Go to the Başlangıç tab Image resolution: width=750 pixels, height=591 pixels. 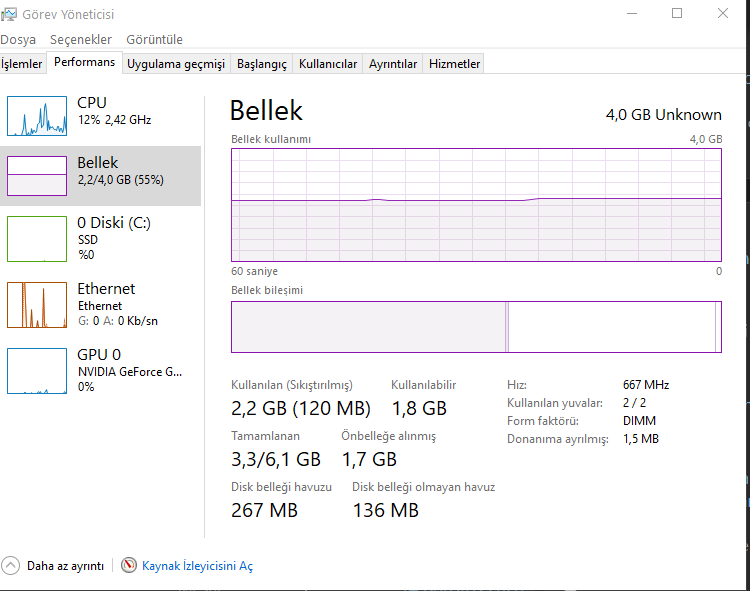click(x=262, y=64)
